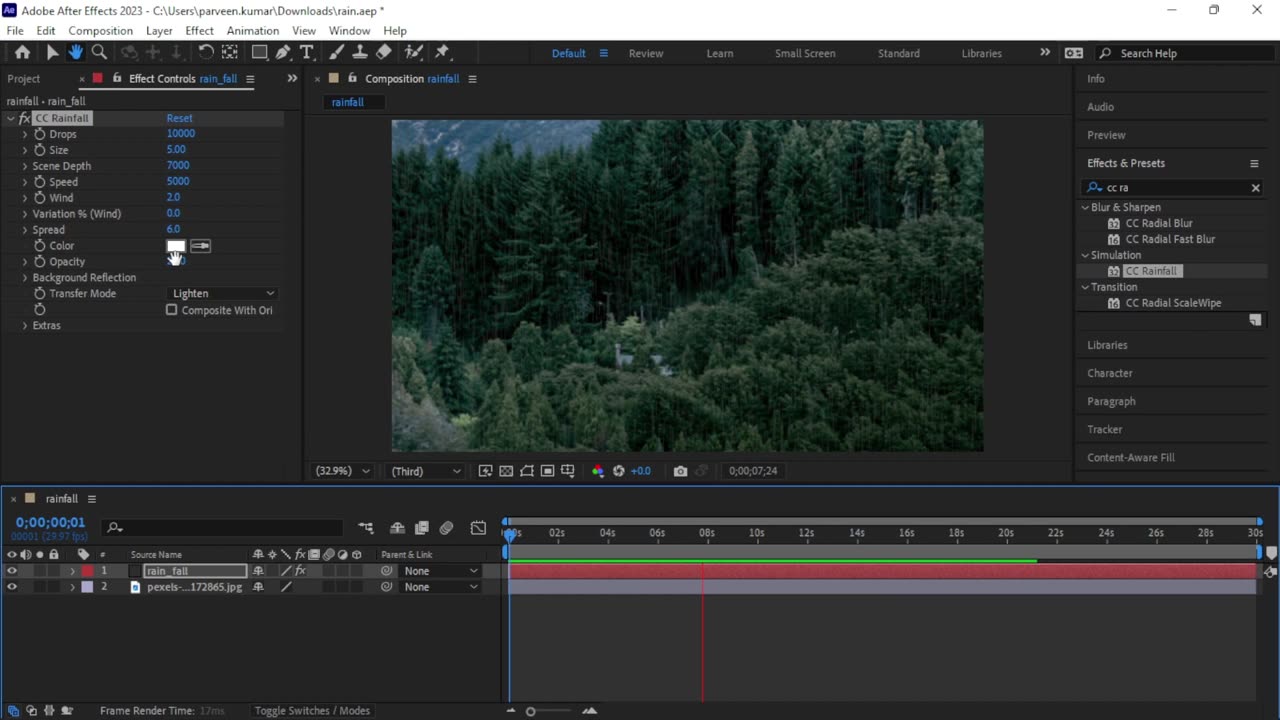The height and width of the screenshot is (720, 1280).
Task: Toggle Fast Previews icon in viewer
Action: (x=485, y=471)
